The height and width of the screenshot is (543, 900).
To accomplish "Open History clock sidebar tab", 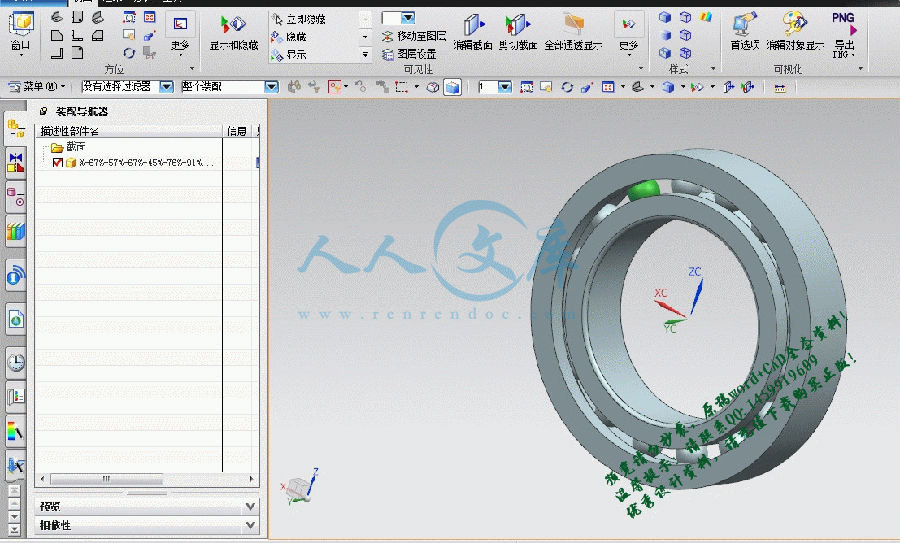I will click(x=15, y=362).
